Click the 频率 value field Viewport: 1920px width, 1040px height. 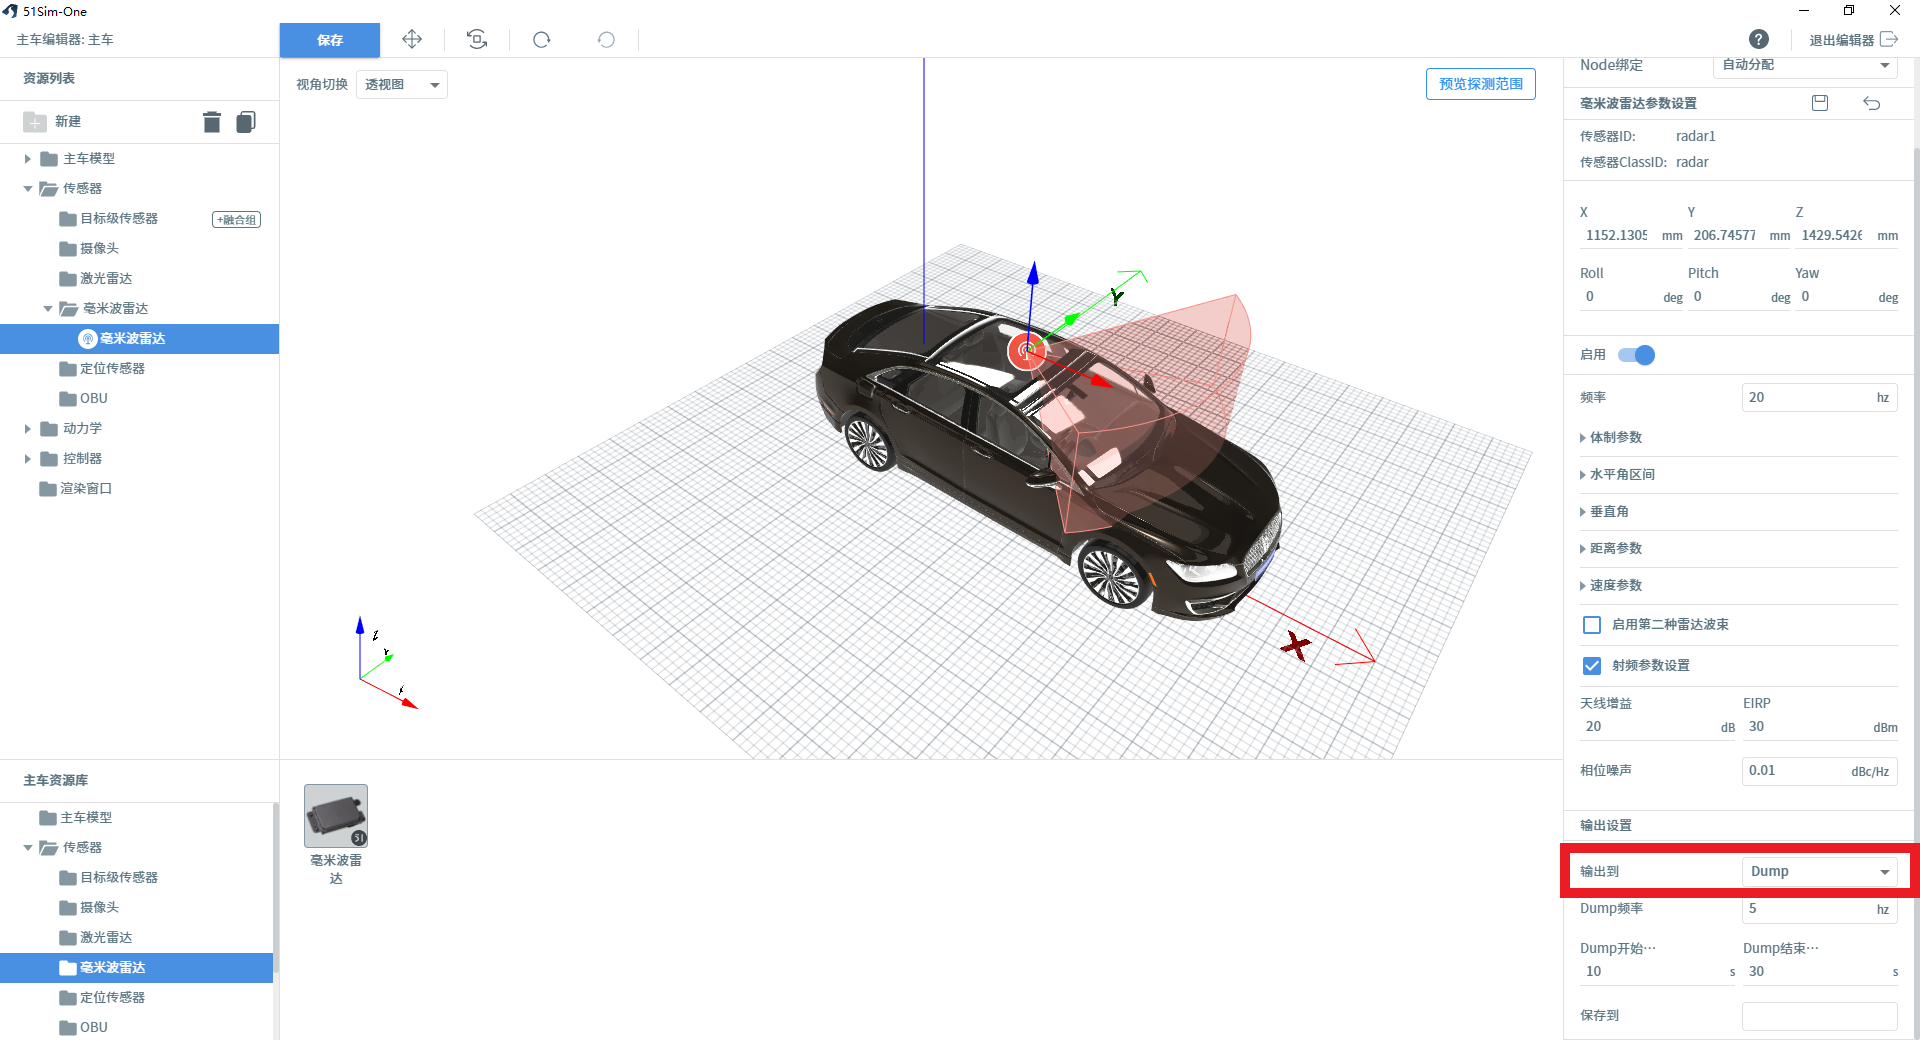(1819, 398)
